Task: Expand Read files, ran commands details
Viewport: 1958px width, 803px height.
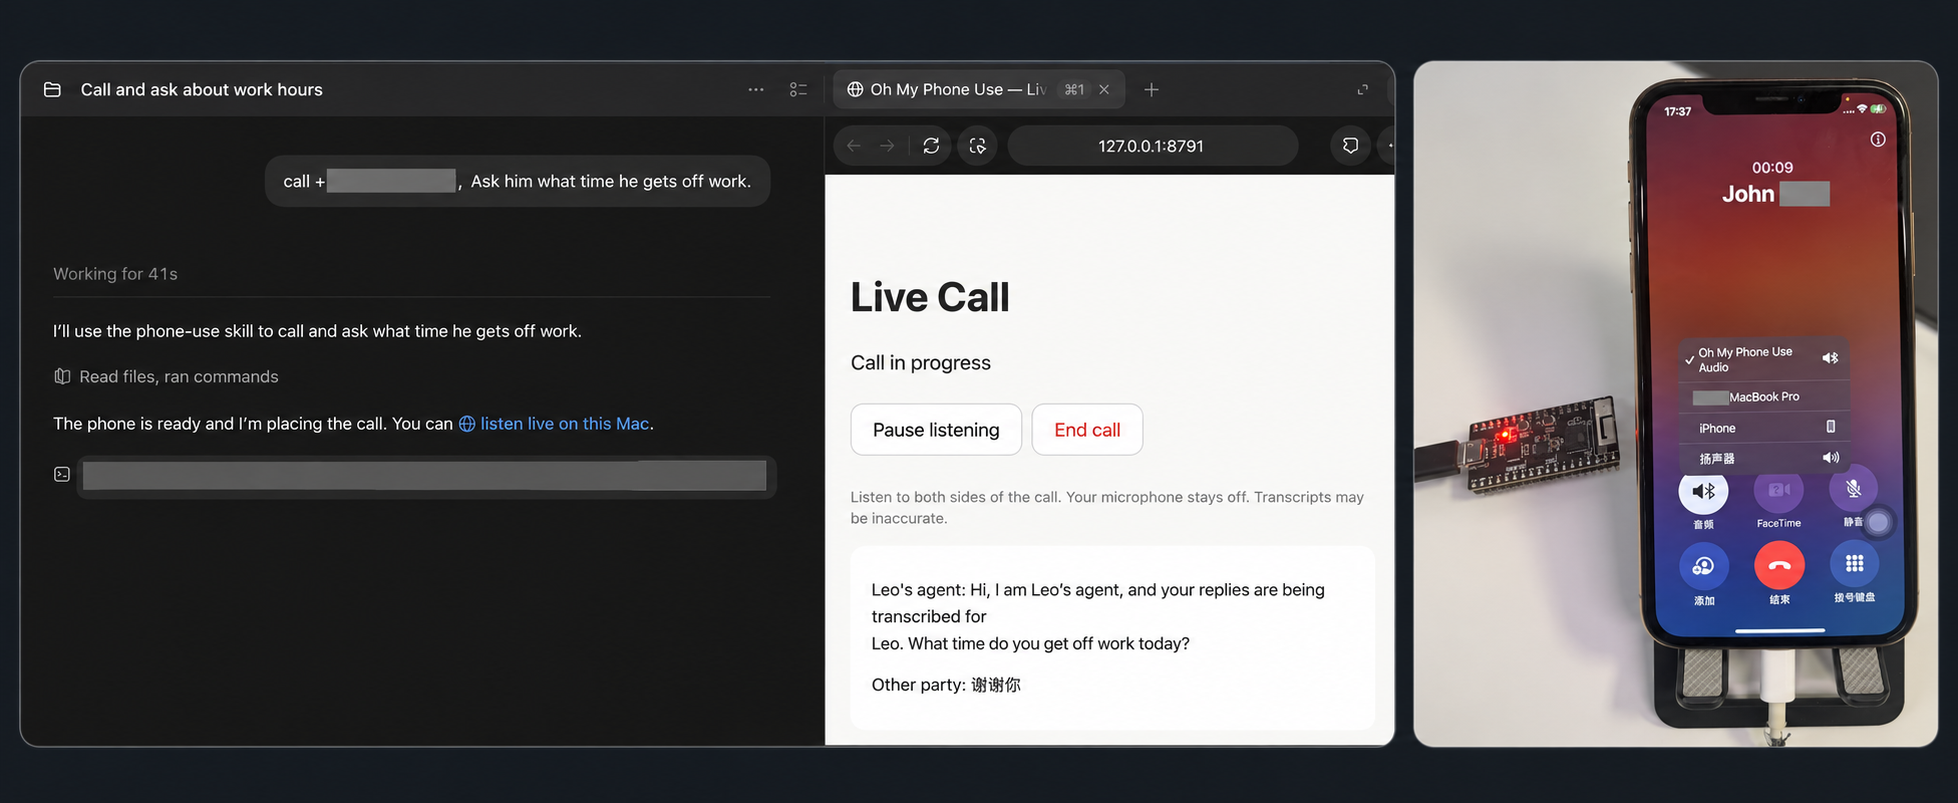Action: tap(166, 377)
